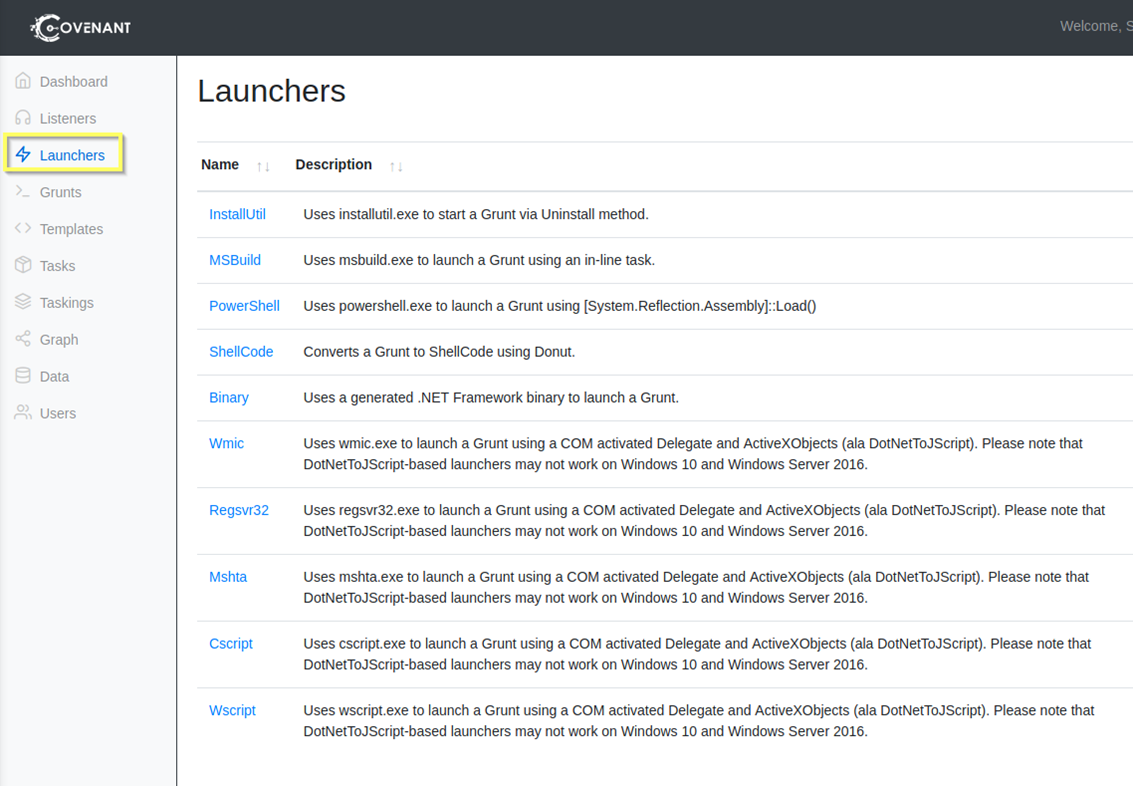Click the Launchers lightning bolt icon
The image size is (1133, 786).
[x=23, y=155]
